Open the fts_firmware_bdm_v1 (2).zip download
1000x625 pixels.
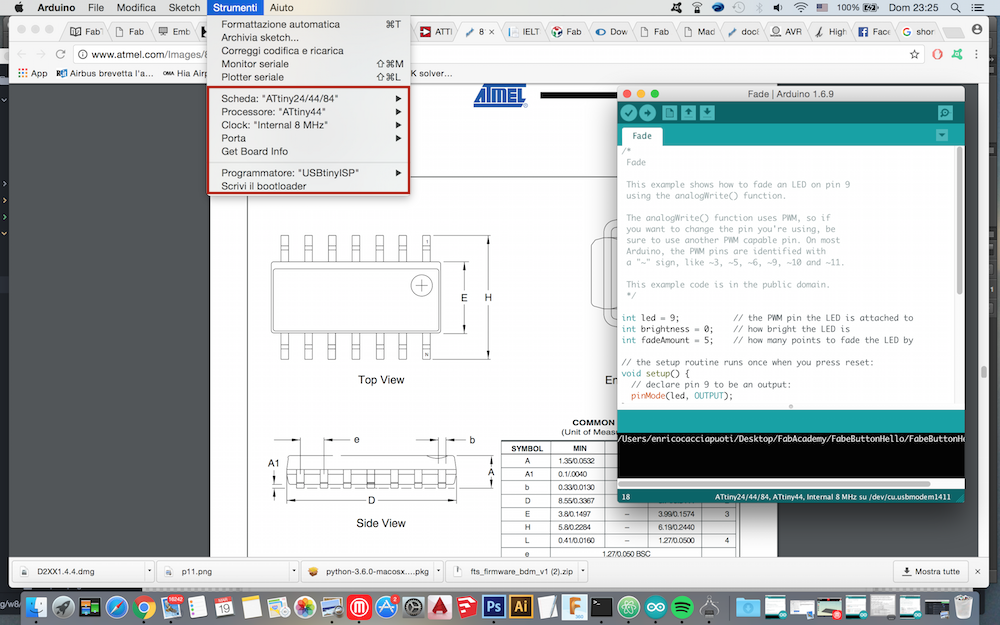(513, 571)
